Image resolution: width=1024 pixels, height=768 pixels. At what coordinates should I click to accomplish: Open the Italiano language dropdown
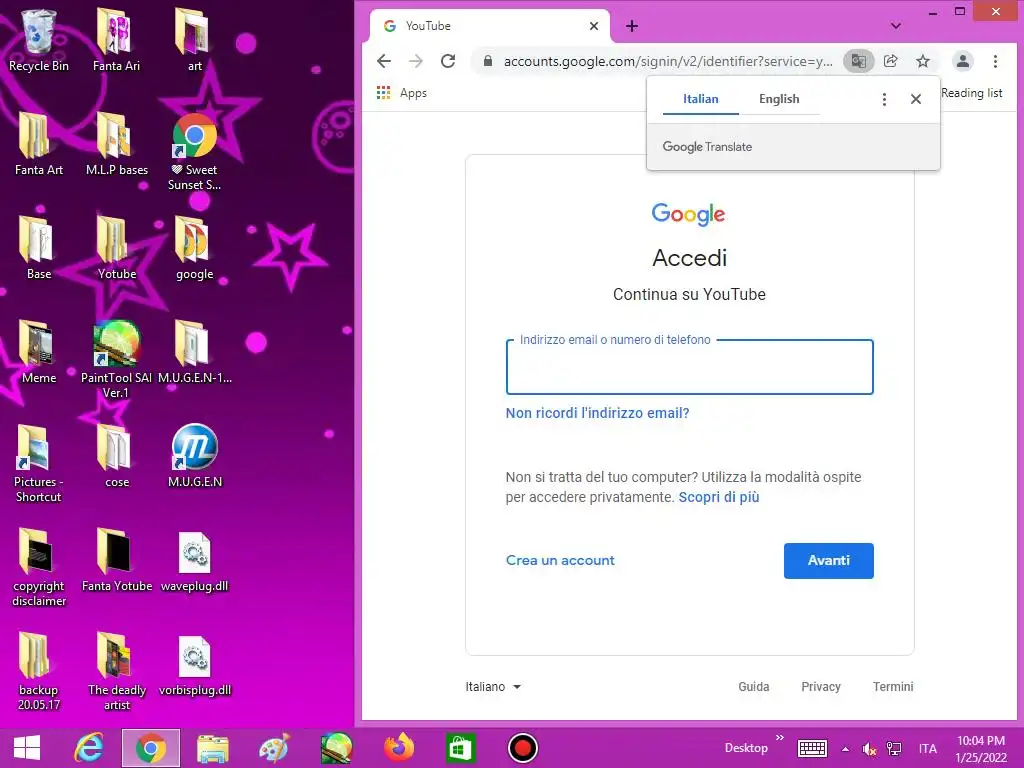pyautogui.click(x=493, y=686)
